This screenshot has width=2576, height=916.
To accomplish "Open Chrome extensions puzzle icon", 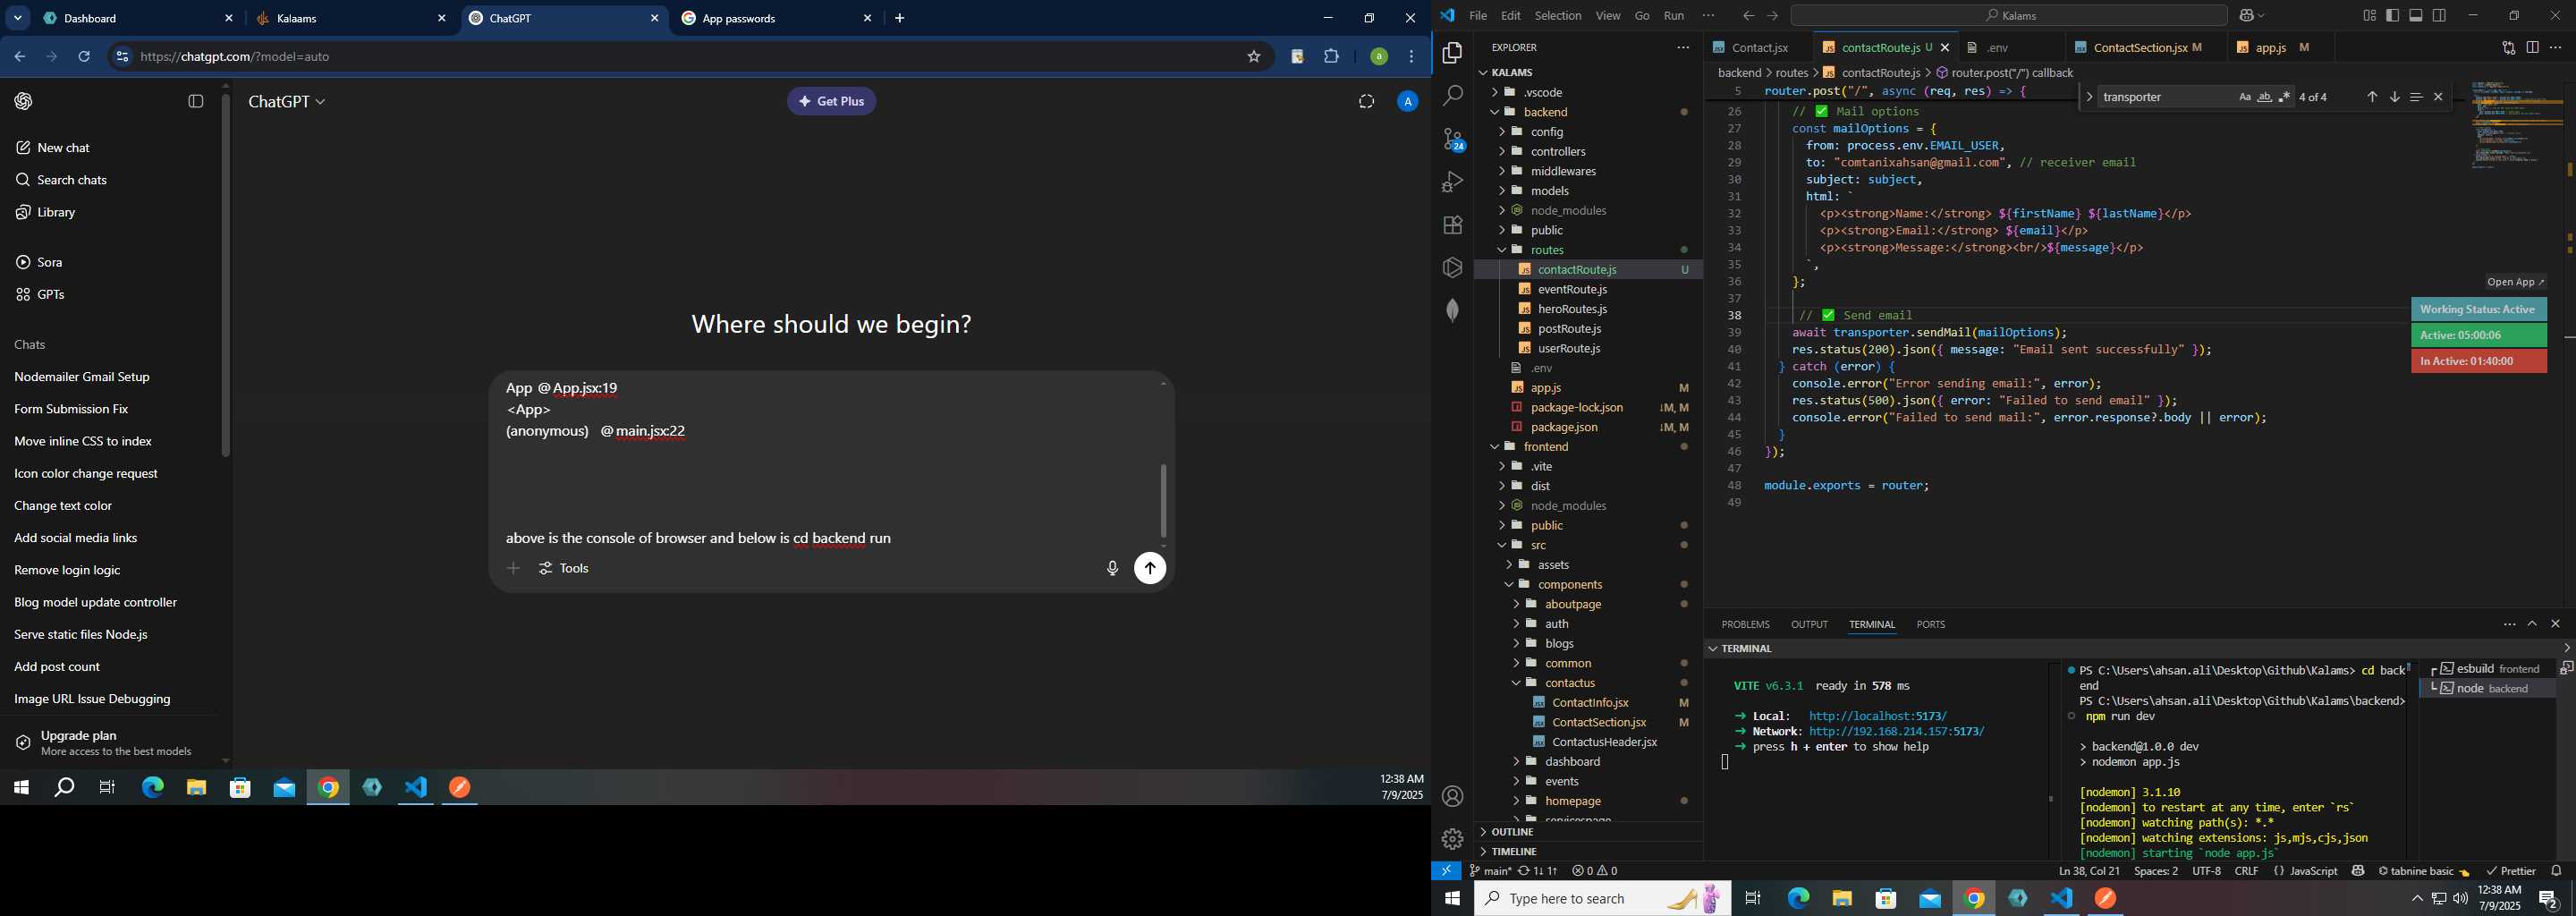I will pos(1331,57).
